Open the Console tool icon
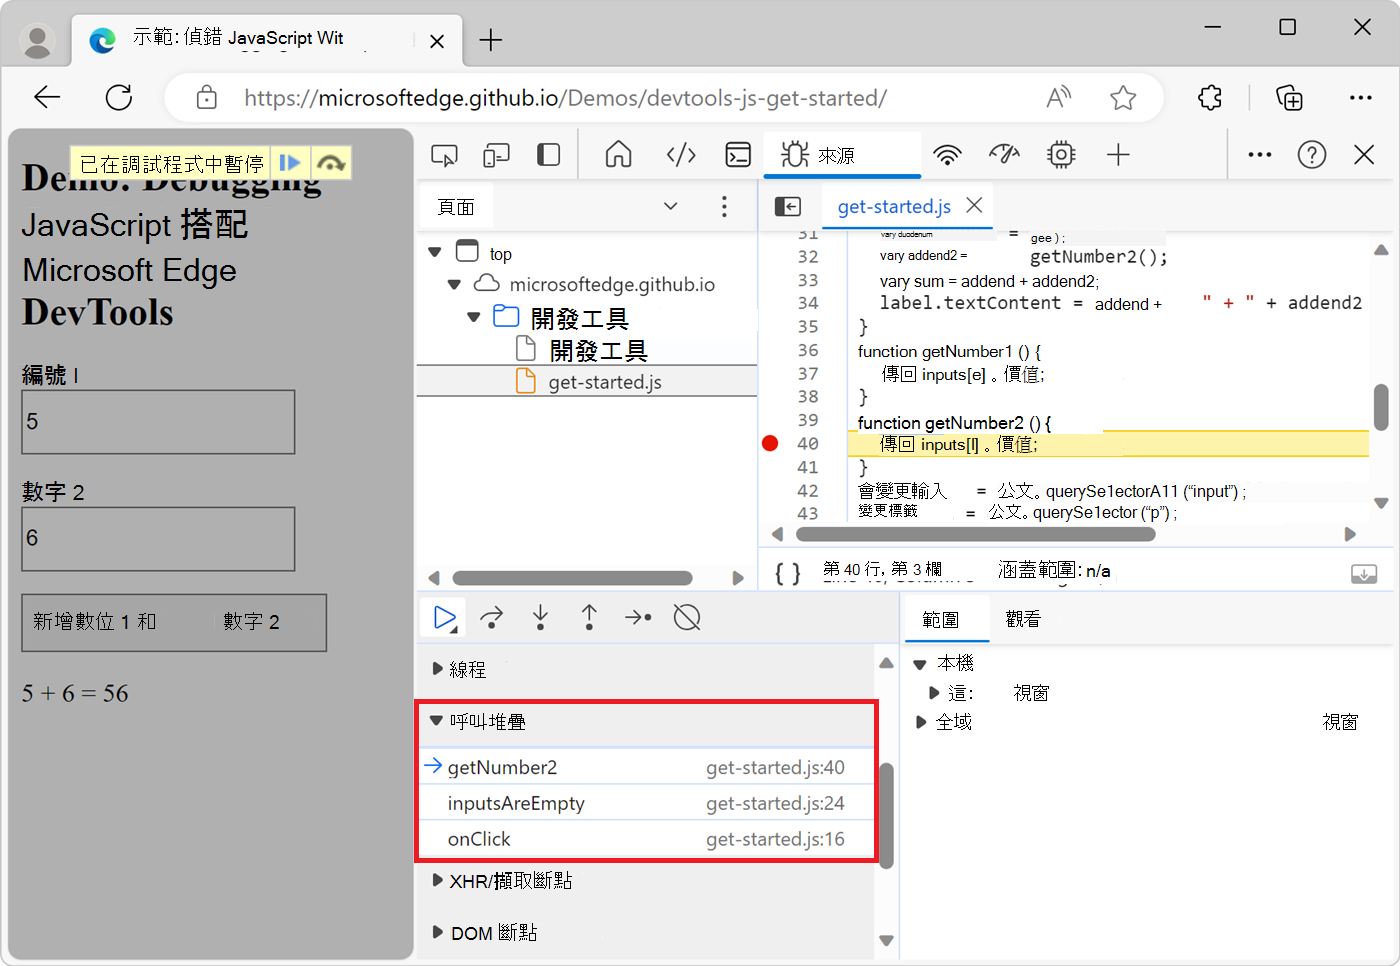The image size is (1400, 966). (738, 155)
